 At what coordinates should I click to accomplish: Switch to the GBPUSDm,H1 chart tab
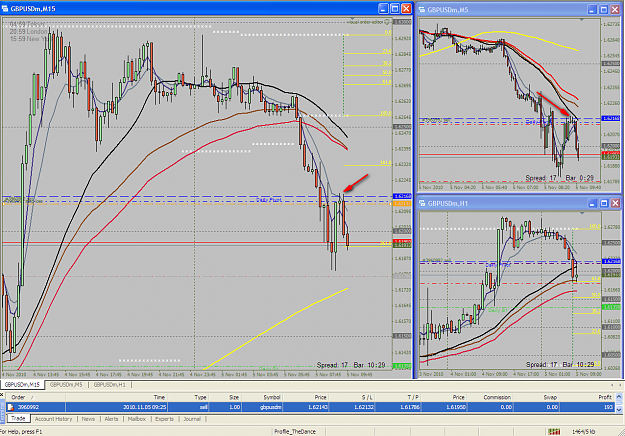[109, 385]
